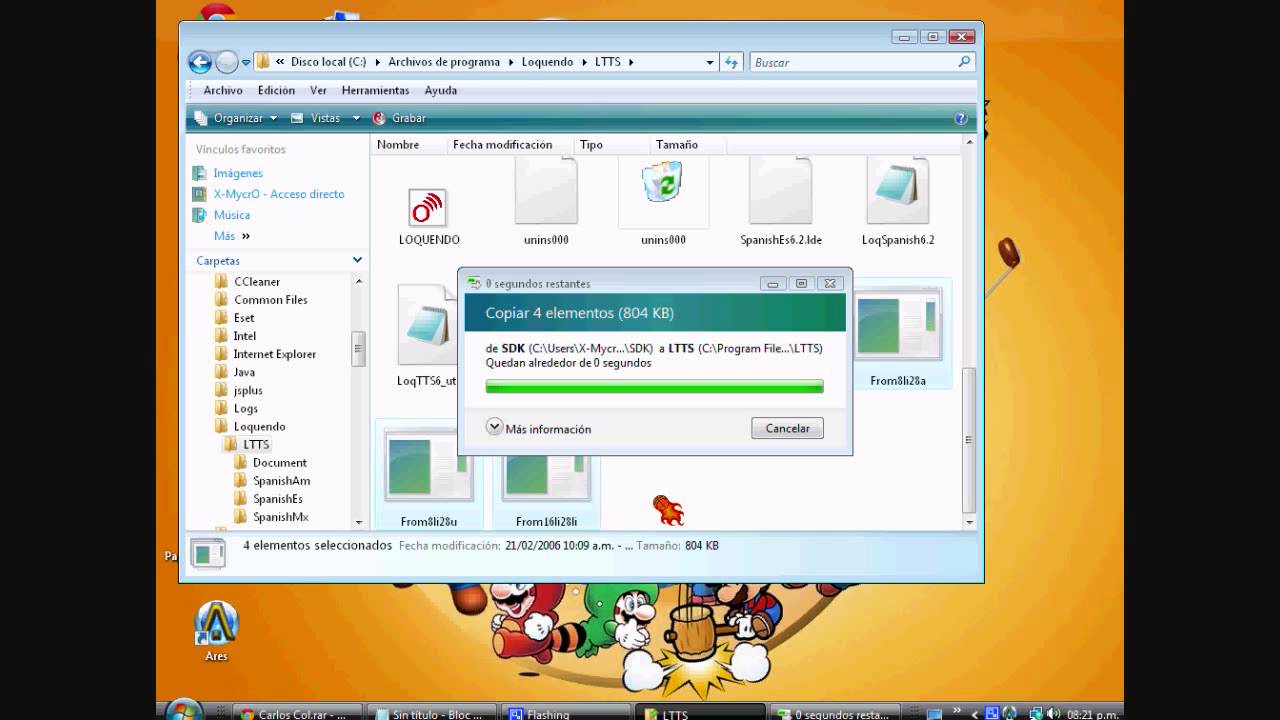The width and height of the screenshot is (1280, 720).
Task: Switch to Sin título - Bloc taskbar button
Action: pyautogui.click(x=432, y=714)
